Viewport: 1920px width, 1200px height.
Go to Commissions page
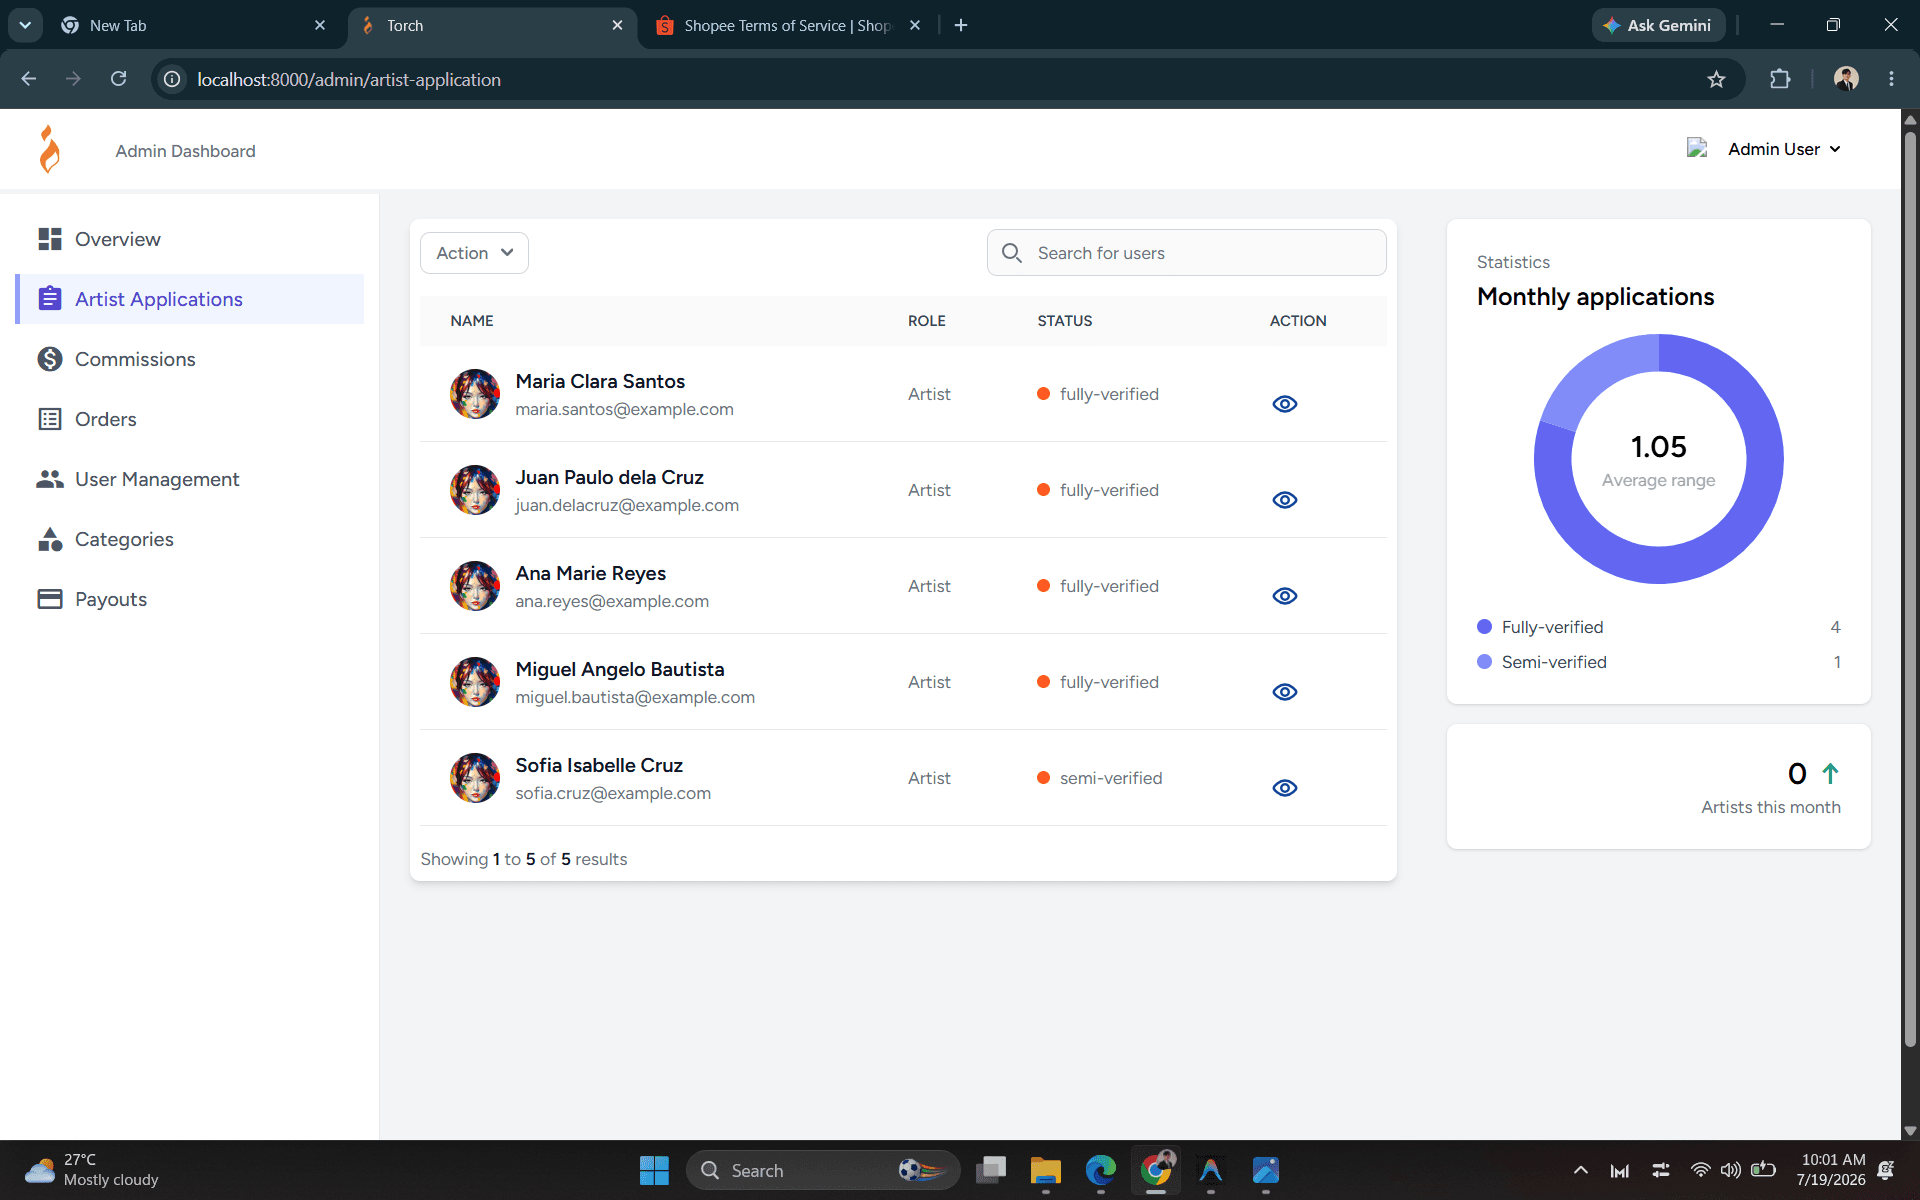[x=190, y=359]
